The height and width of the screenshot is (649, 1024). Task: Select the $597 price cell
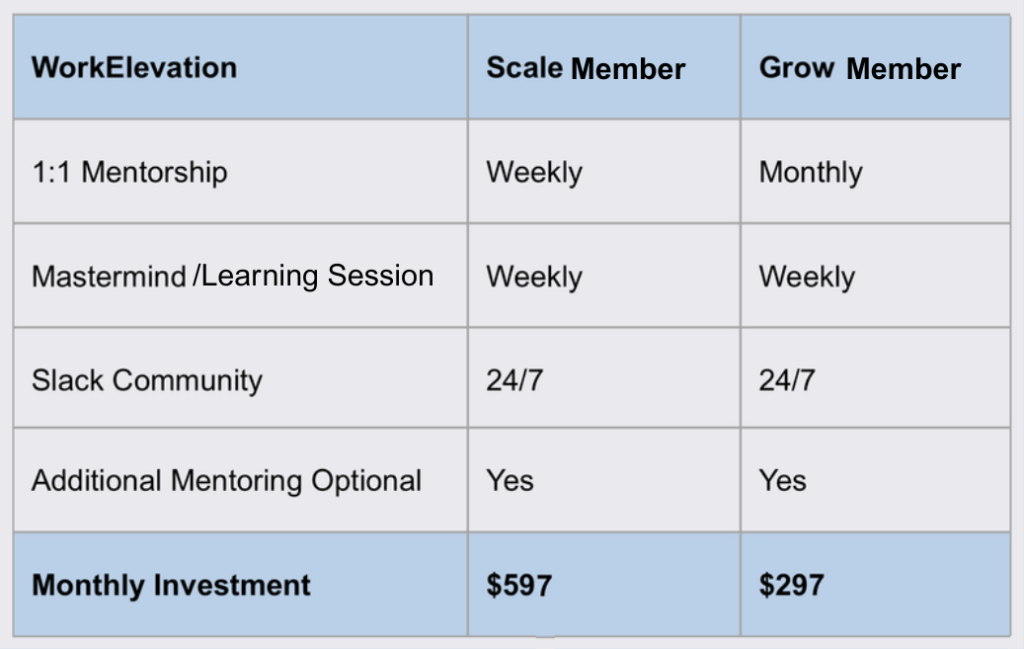(604, 584)
